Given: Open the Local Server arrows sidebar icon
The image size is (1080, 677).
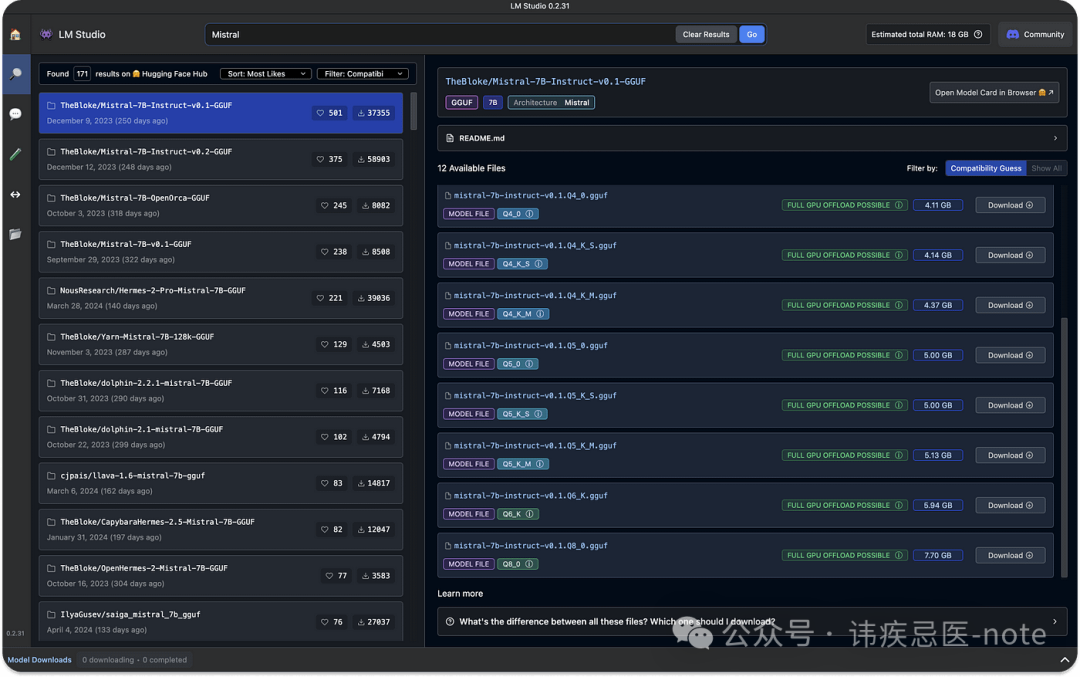Looking at the screenshot, I should 15,194.
